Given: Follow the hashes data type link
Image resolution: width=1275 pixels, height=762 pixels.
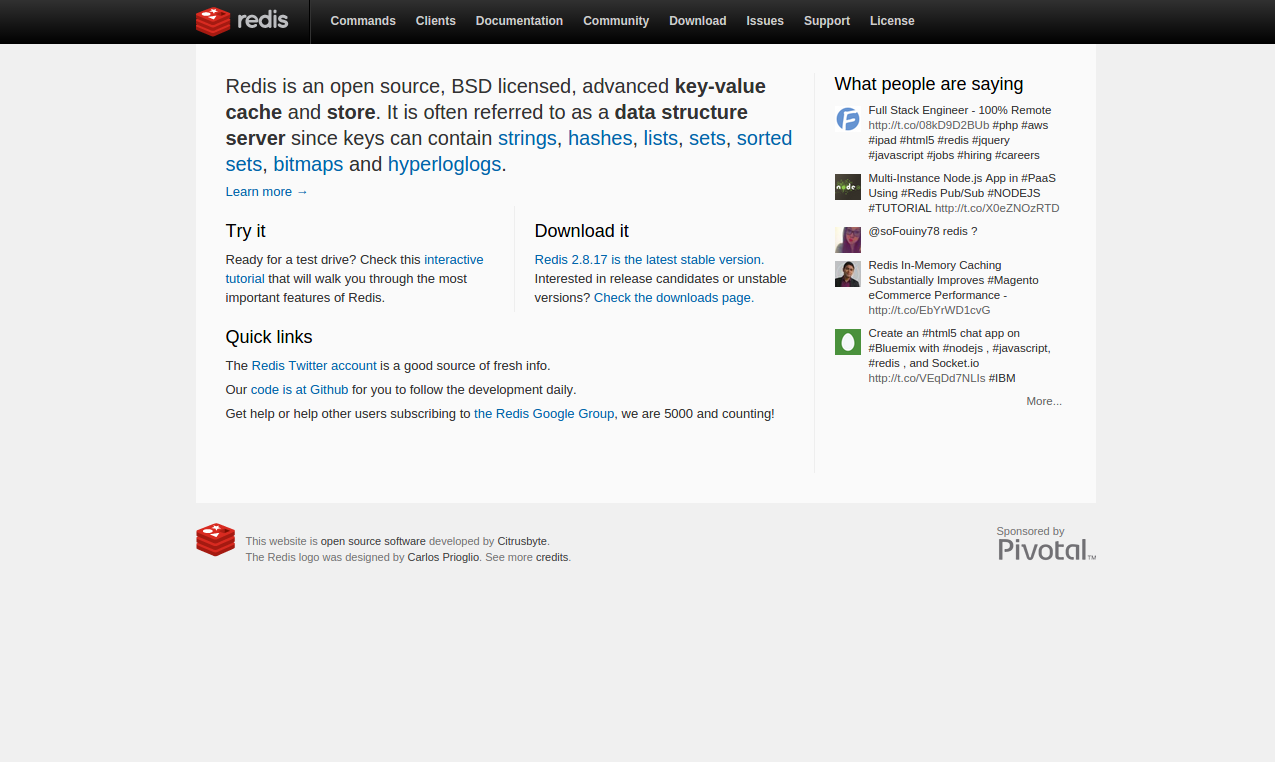Looking at the screenshot, I should (600, 138).
